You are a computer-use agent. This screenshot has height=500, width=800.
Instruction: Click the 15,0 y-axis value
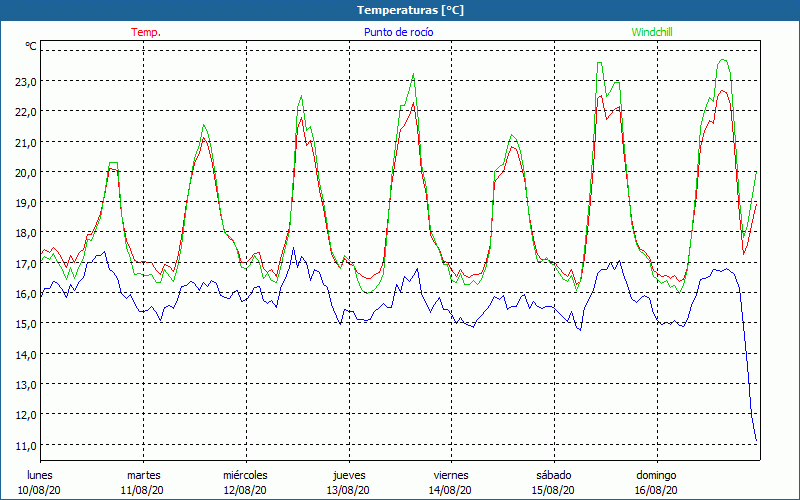click(x=25, y=324)
